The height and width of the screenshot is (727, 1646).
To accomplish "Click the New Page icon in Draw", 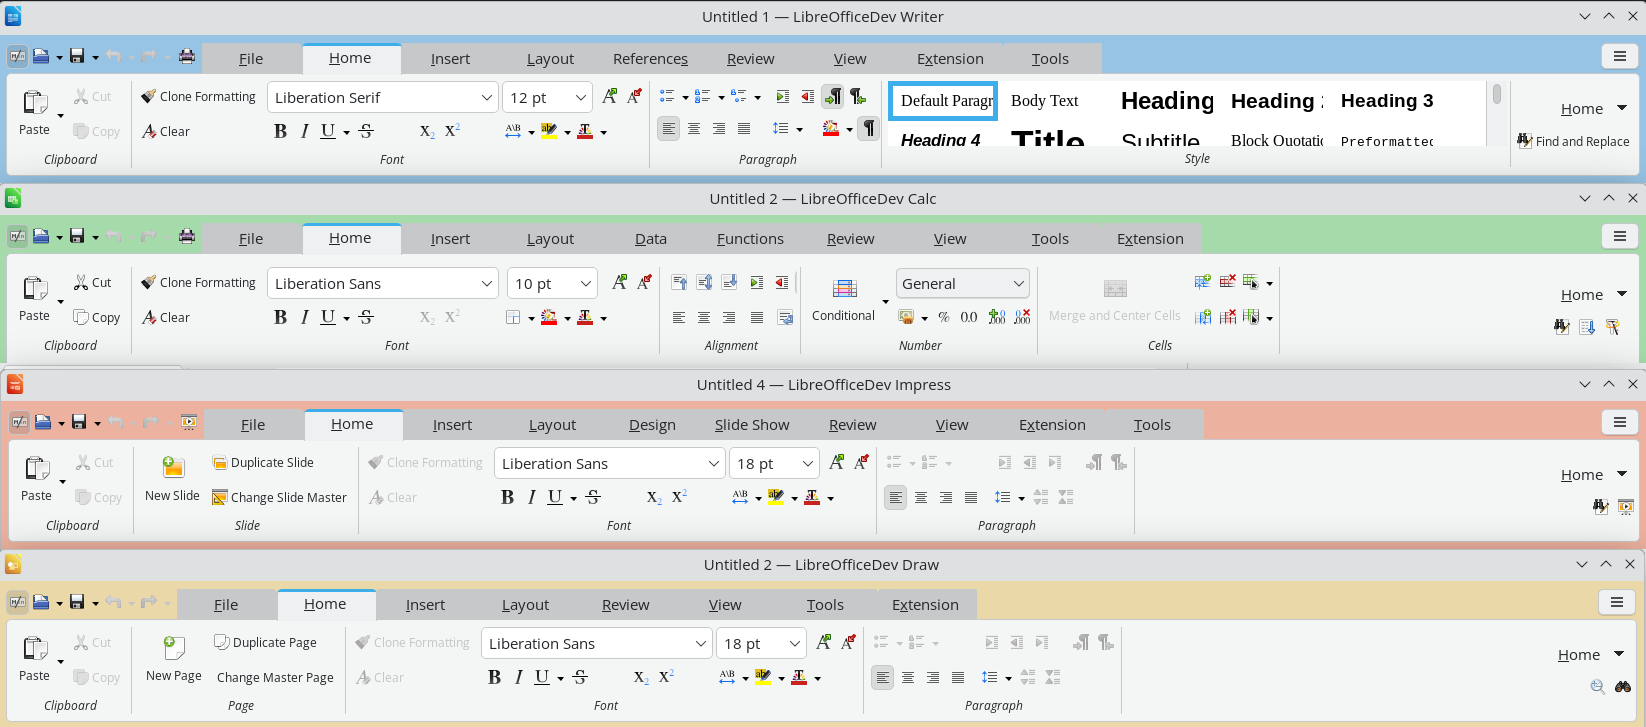I will (x=174, y=647).
